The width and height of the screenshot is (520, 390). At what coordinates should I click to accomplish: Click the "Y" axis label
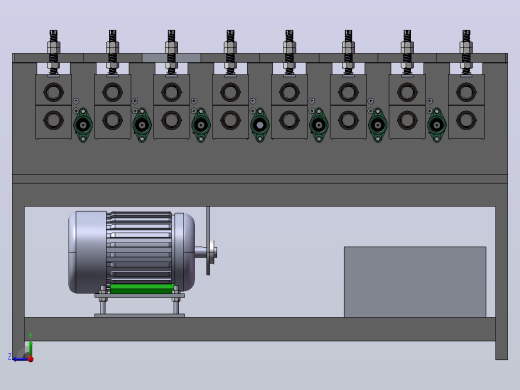click(30, 336)
